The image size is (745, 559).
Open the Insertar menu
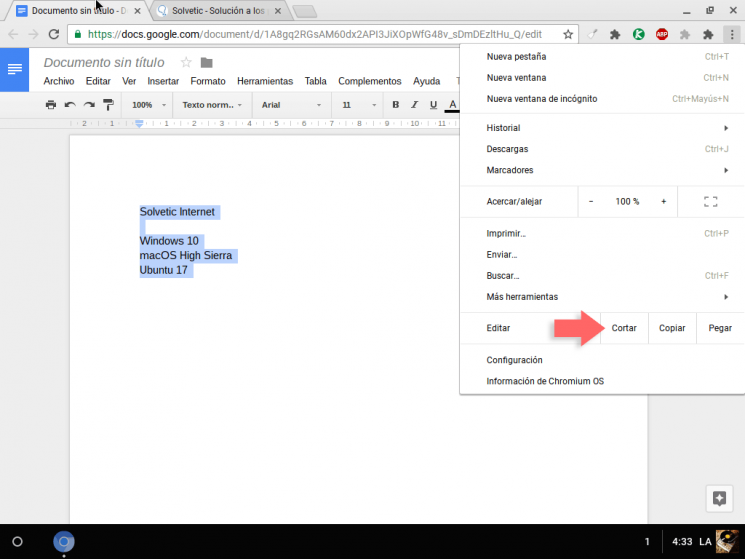(163, 81)
